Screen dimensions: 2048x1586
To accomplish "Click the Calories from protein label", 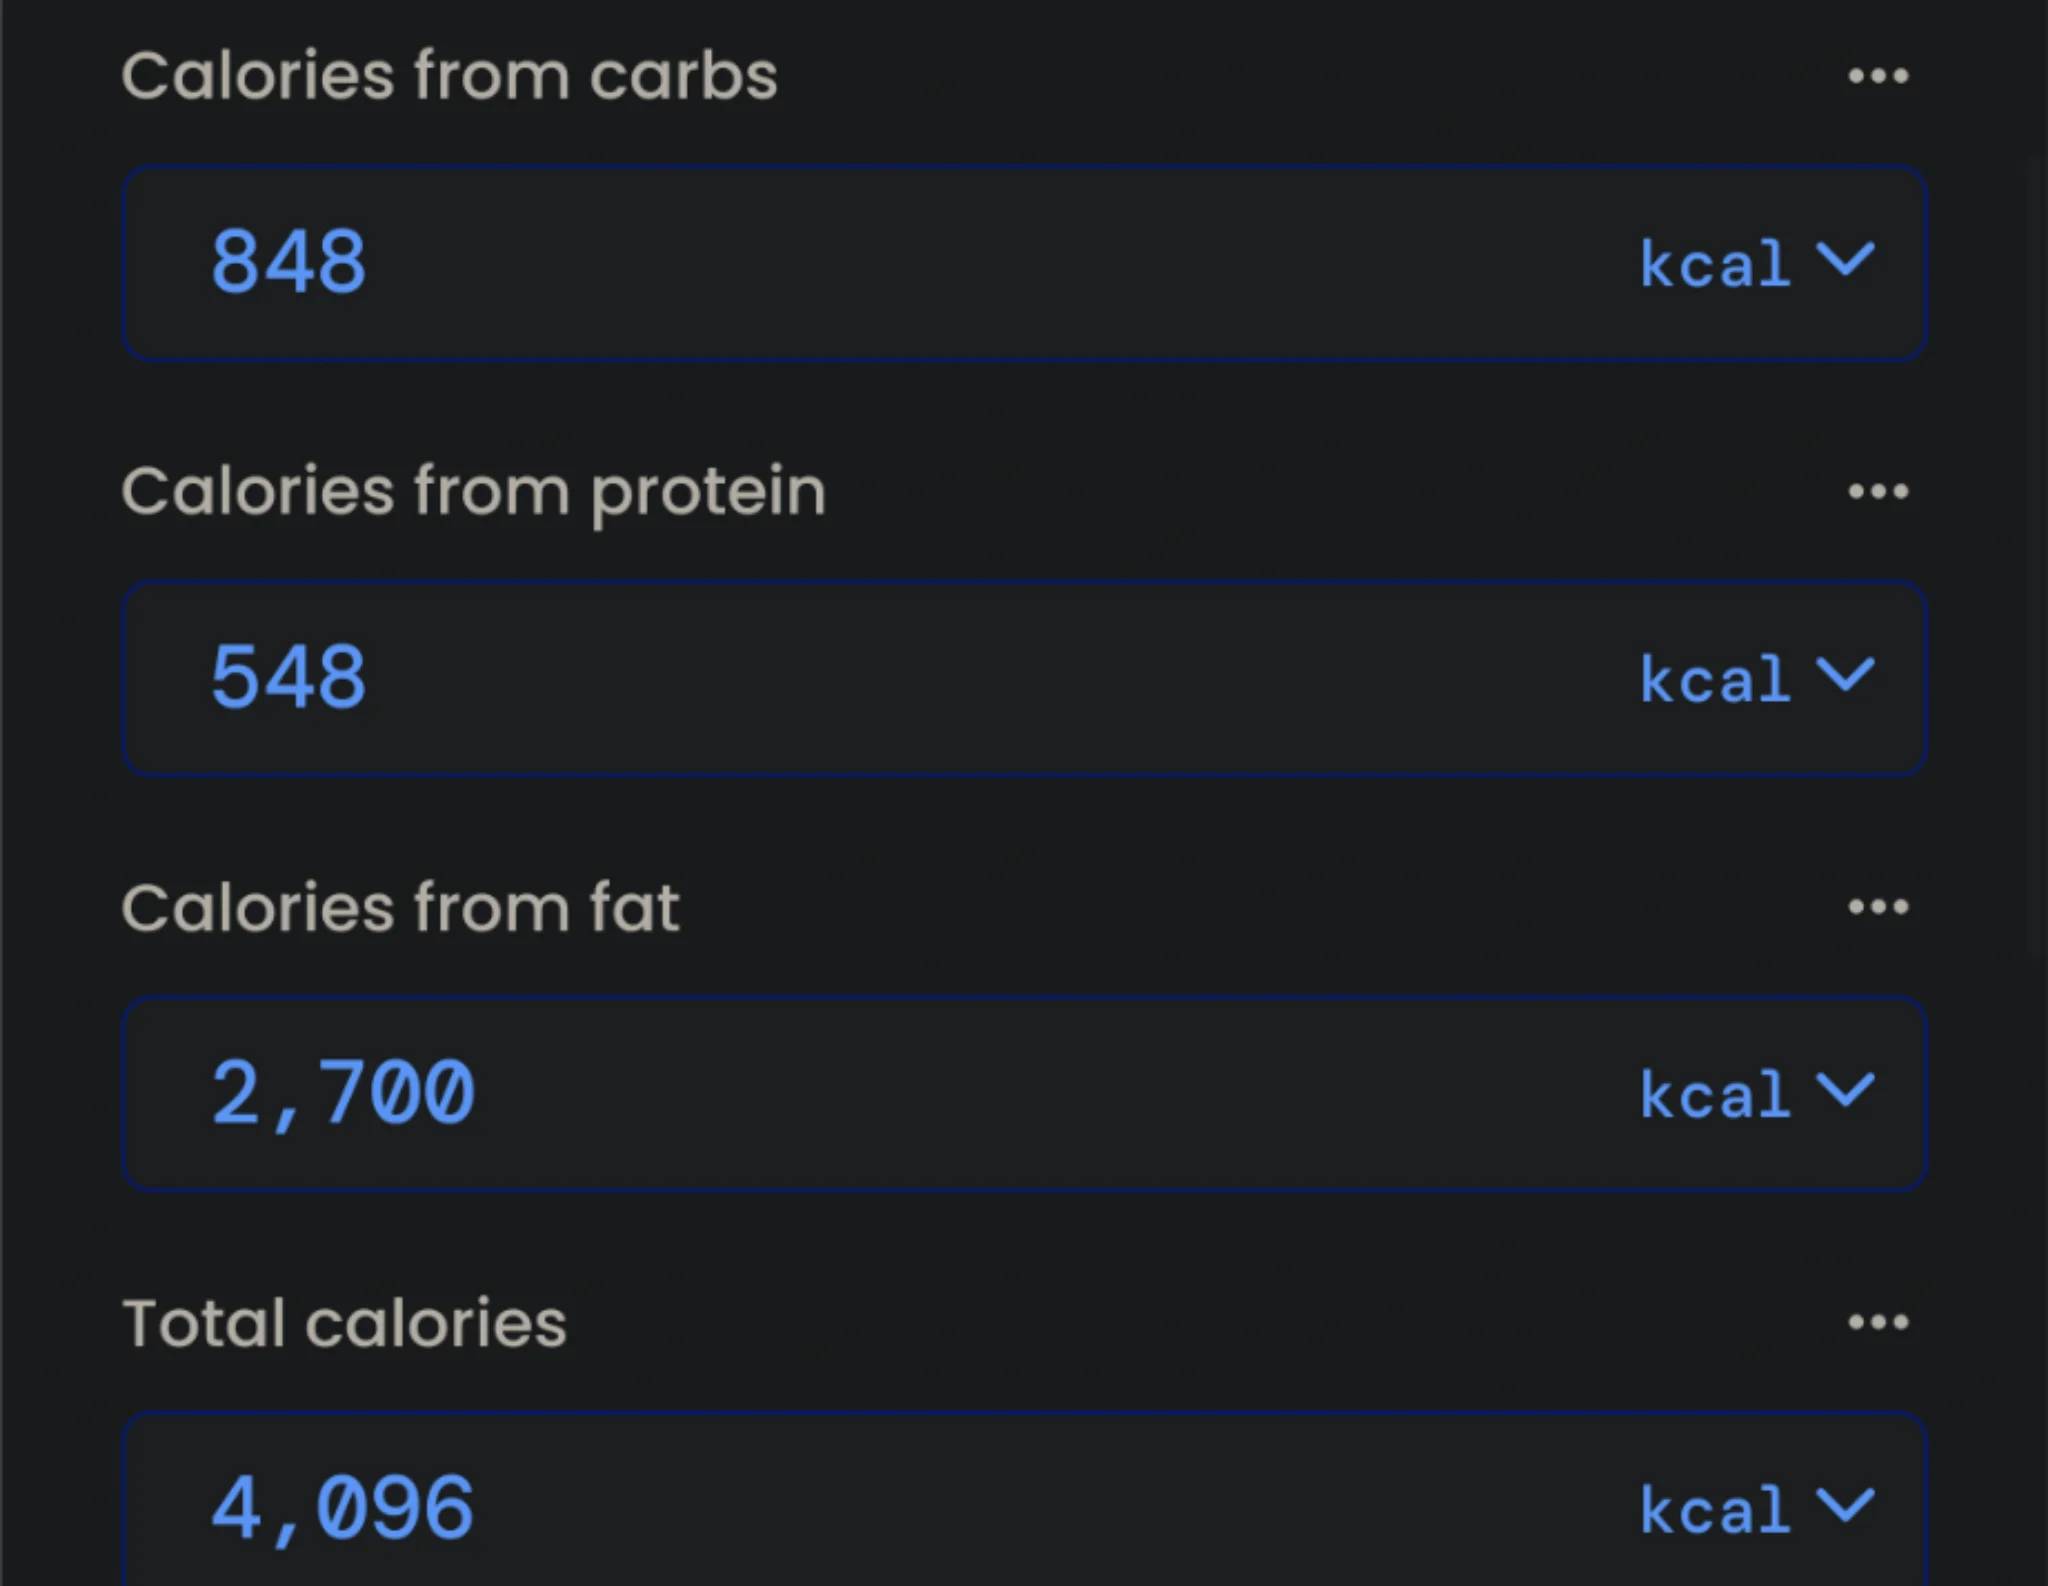I will click(x=473, y=491).
